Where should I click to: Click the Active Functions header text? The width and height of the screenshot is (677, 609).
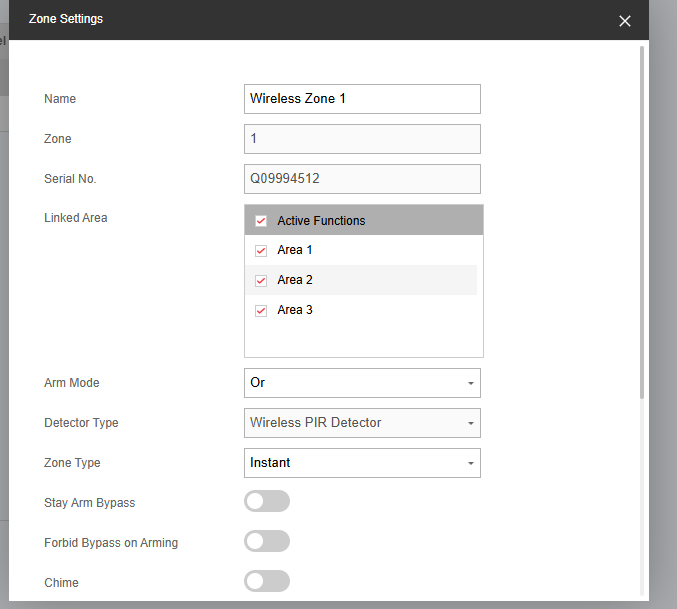tap(321, 221)
